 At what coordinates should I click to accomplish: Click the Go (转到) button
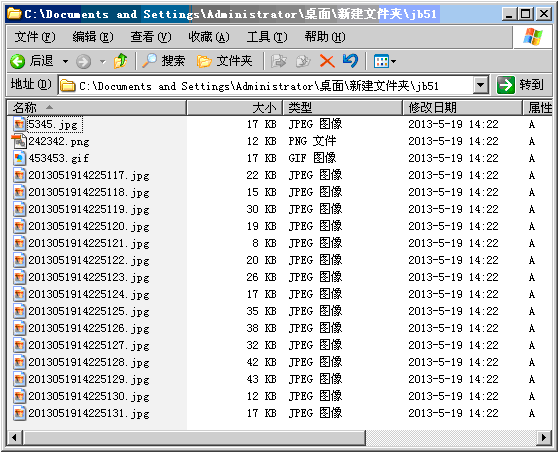[520, 85]
